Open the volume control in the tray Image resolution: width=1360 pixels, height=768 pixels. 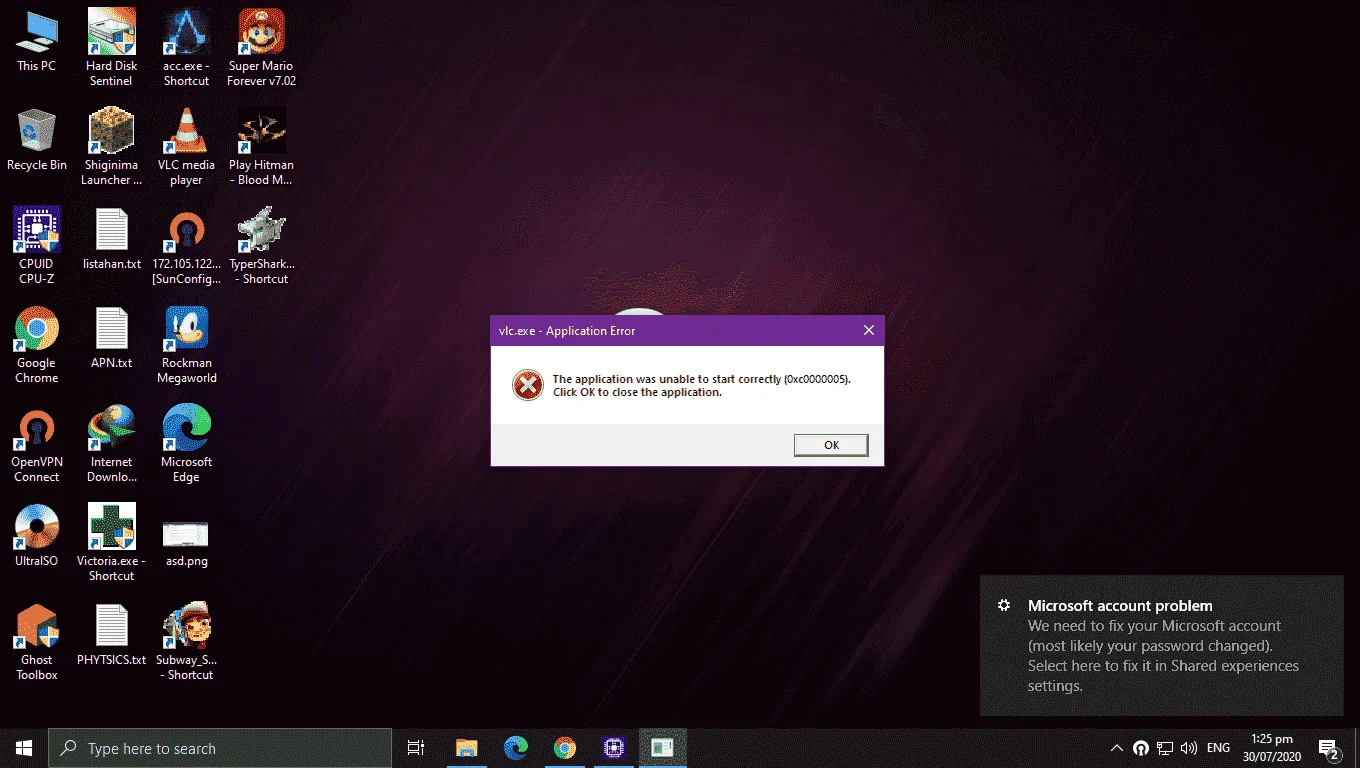(1189, 748)
